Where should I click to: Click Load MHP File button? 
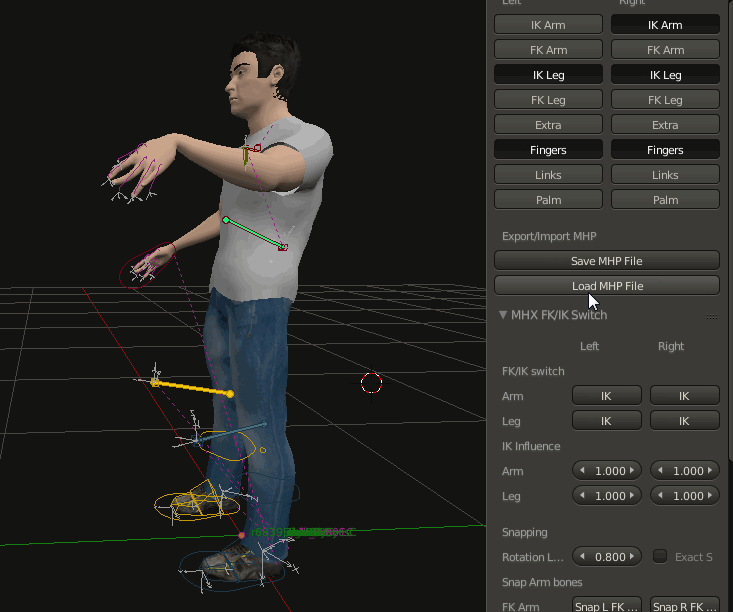click(606, 285)
